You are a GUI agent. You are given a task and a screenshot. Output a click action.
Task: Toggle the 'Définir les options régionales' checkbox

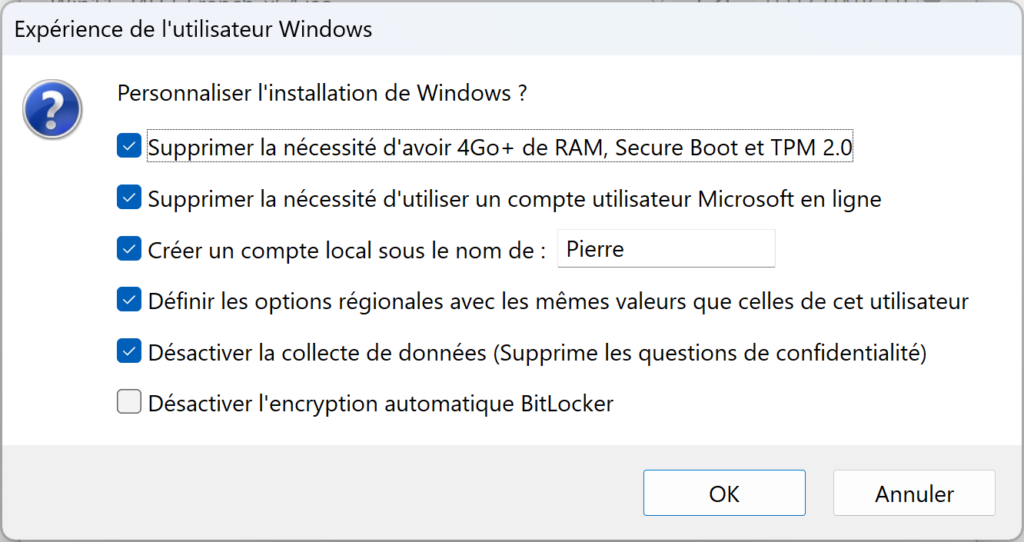(129, 300)
